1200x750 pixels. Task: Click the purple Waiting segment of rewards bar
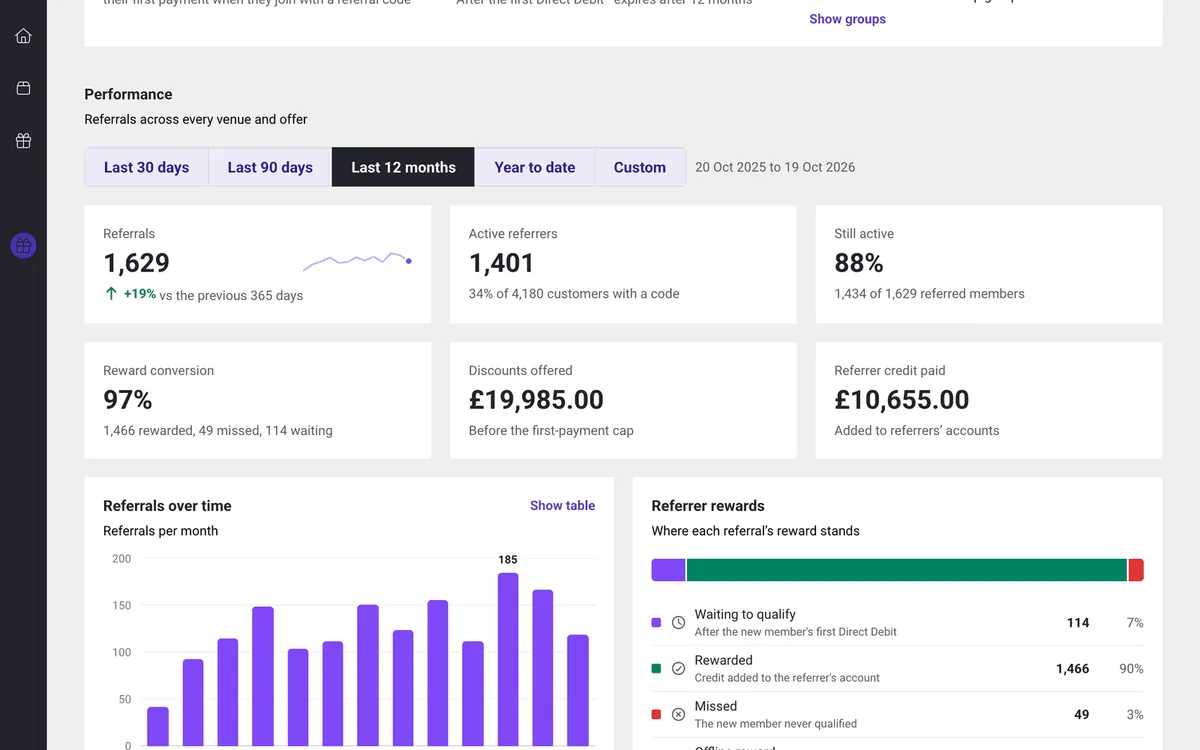point(668,570)
